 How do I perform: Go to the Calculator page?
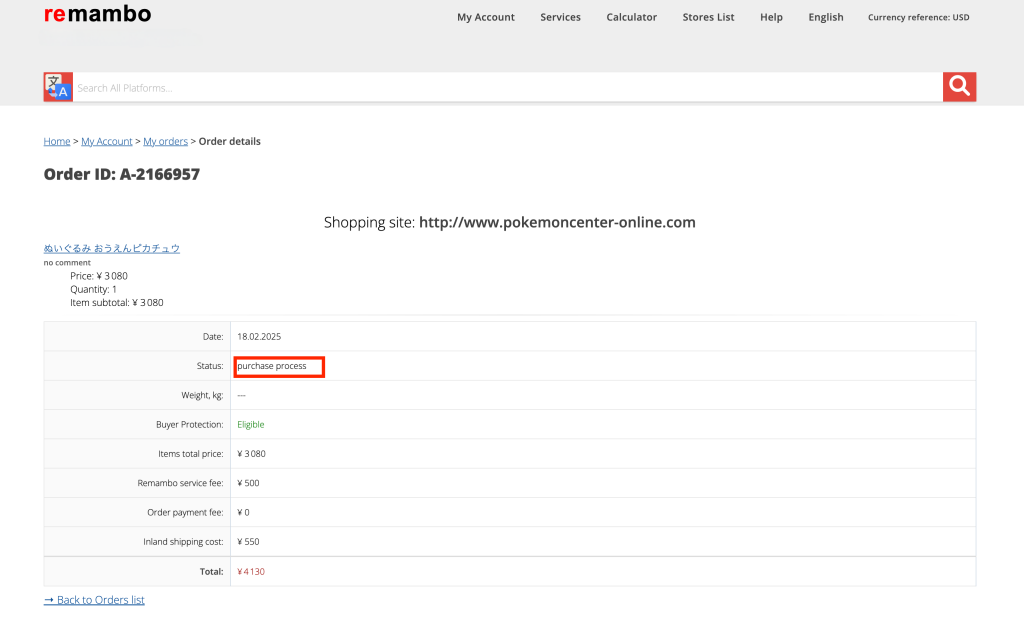coord(631,17)
